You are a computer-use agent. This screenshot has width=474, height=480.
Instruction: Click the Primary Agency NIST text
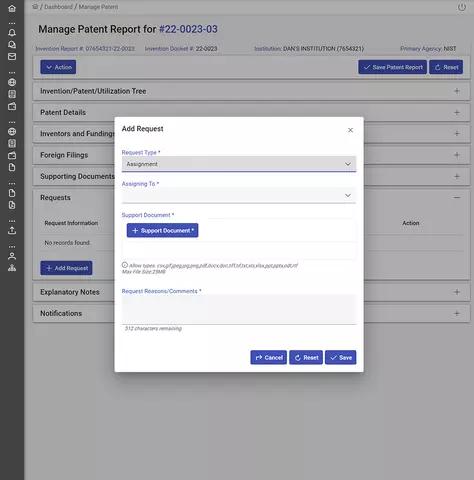(x=428, y=49)
